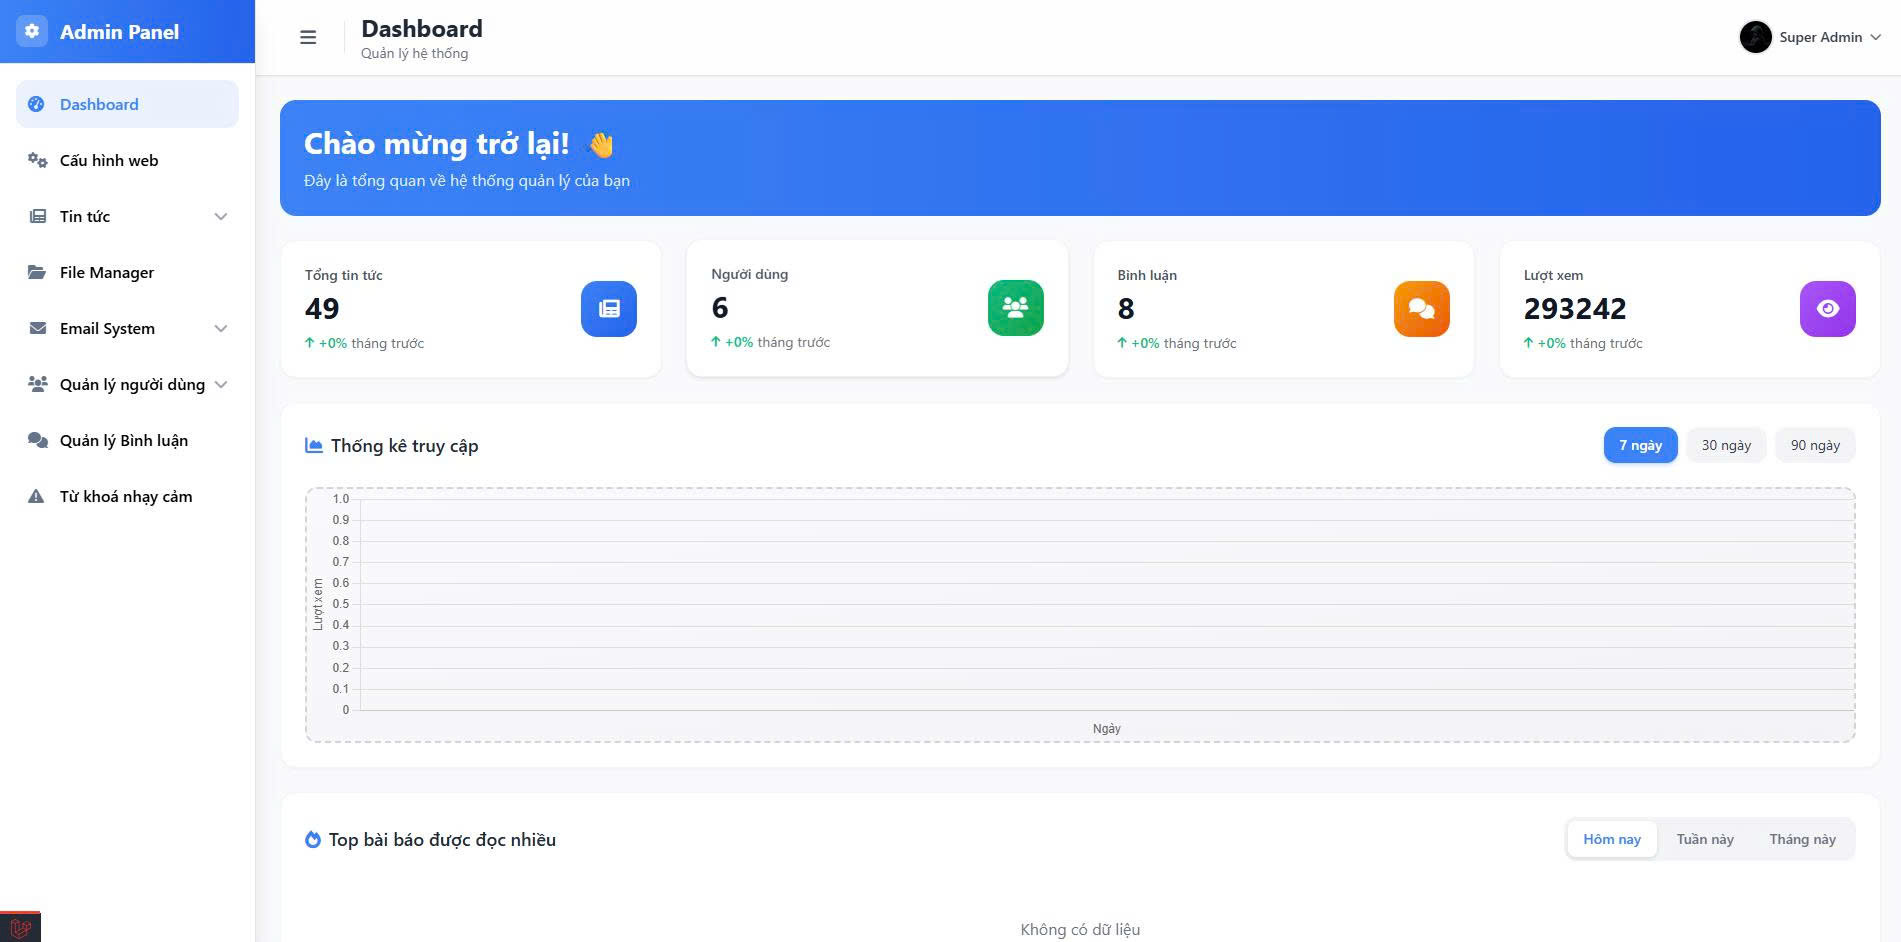The image size is (1901, 942).
Task: Select the 7 ngày range toggle
Action: (1640, 445)
